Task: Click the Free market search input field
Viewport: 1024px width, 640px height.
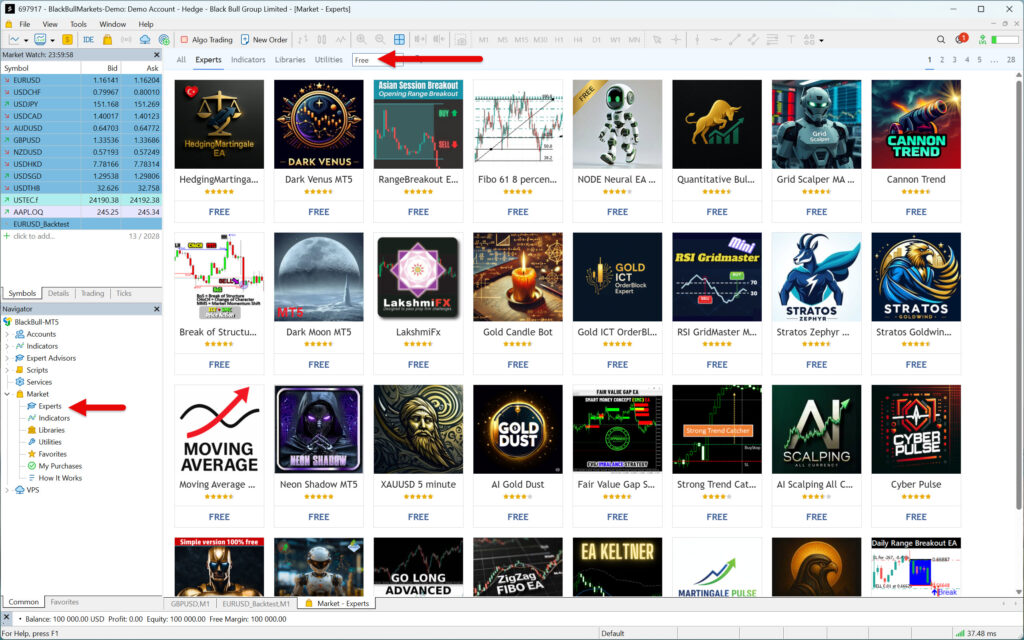Action: pyautogui.click(x=380, y=60)
